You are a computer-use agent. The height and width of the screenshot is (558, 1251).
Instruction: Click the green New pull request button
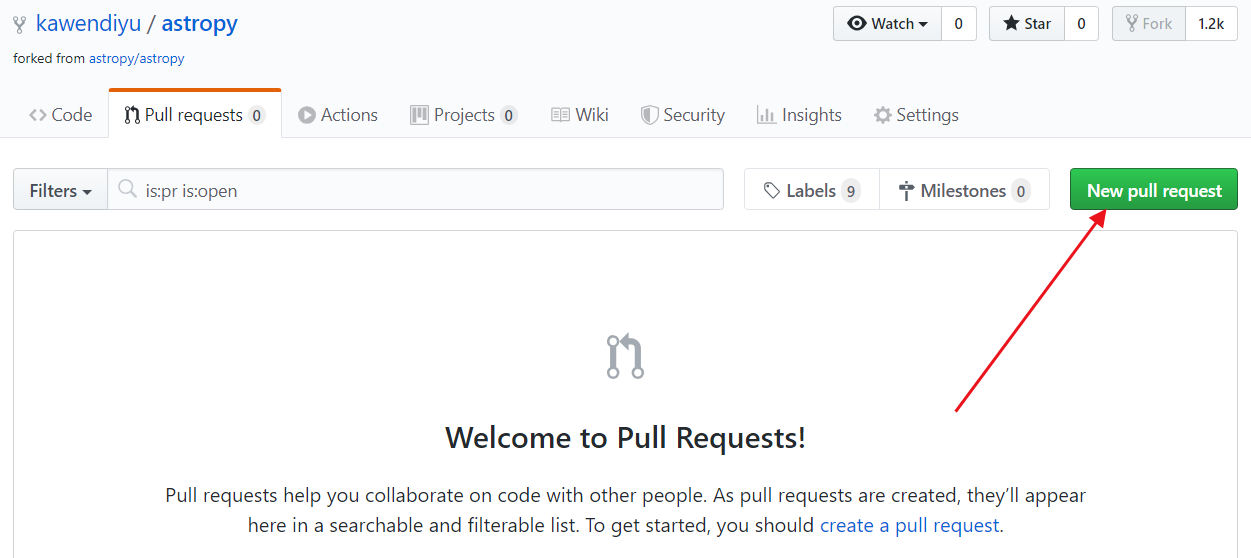click(1154, 190)
